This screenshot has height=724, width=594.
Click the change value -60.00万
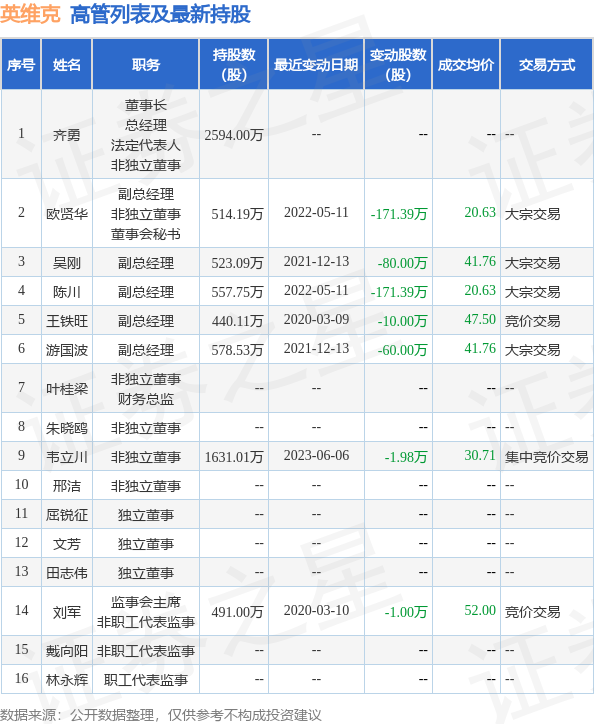point(402,350)
